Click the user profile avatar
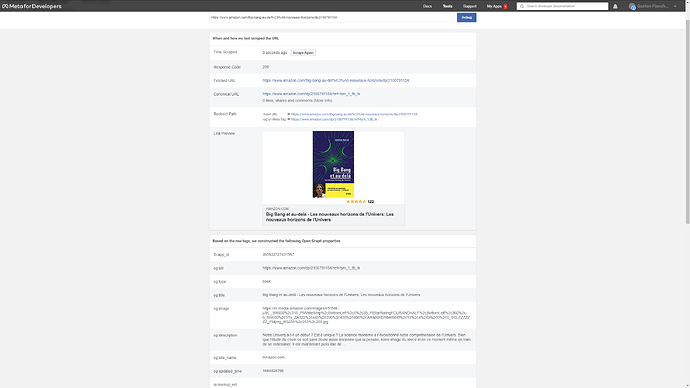 tap(632, 6)
